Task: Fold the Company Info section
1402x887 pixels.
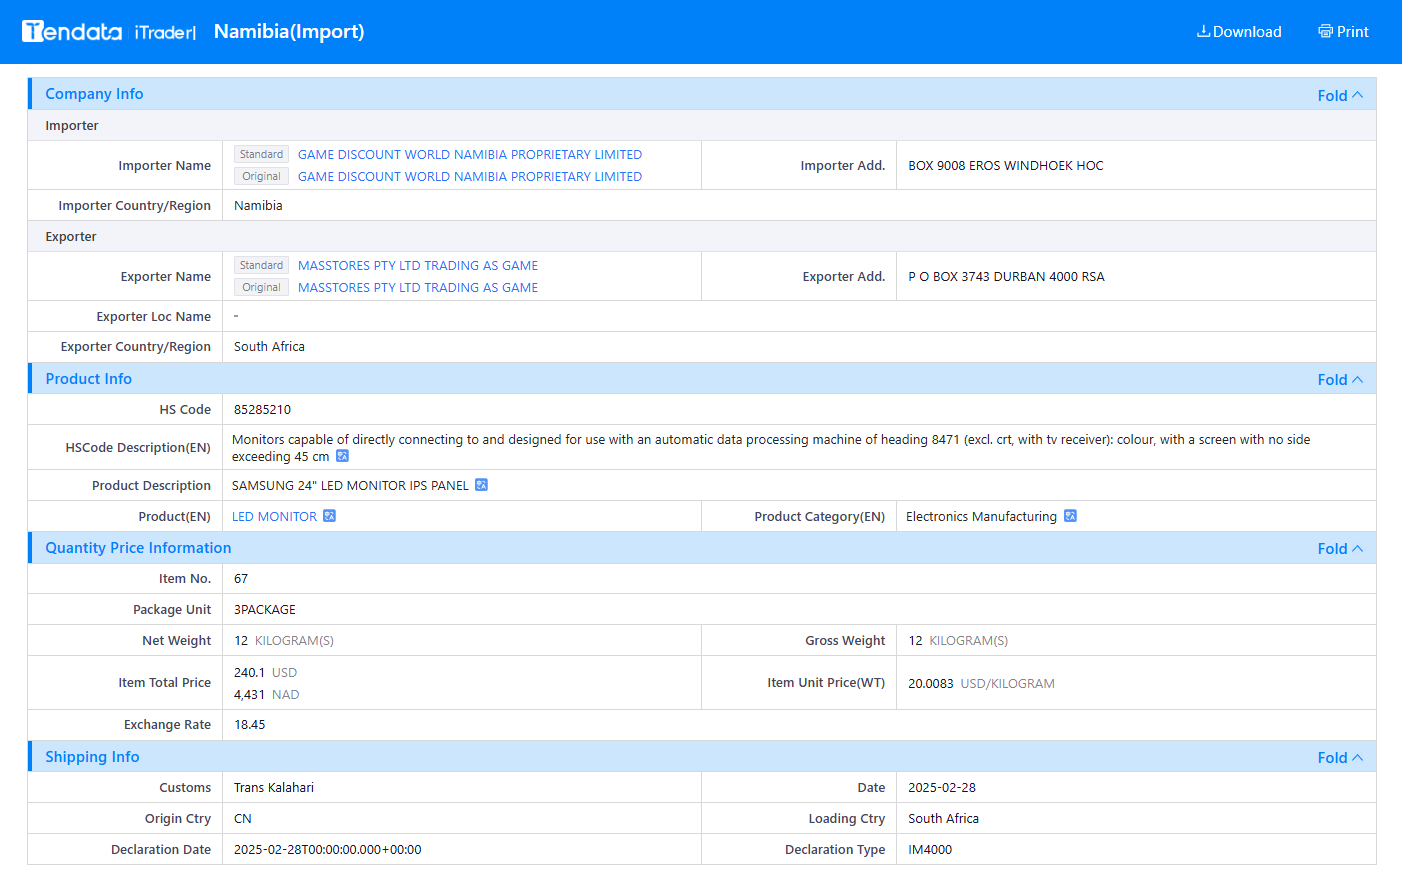Action: (x=1340, y=95)
